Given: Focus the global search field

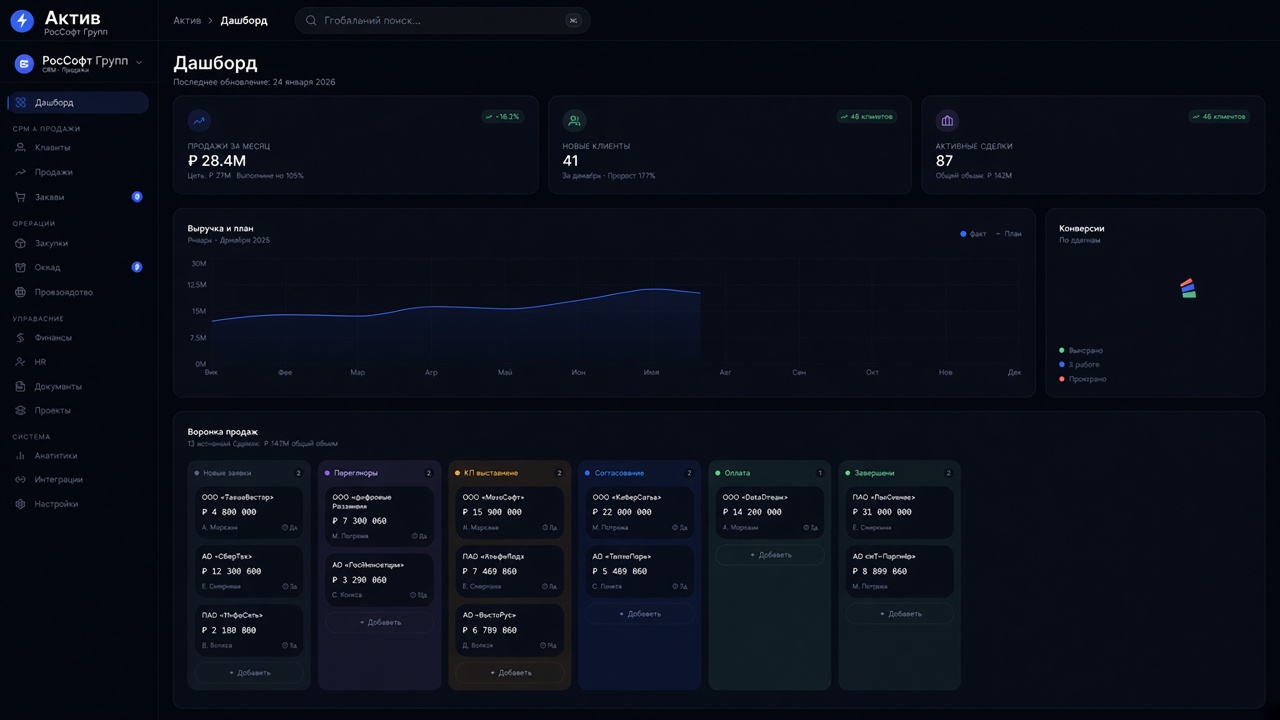Looking at the screenshot, I should coord(442,20).
